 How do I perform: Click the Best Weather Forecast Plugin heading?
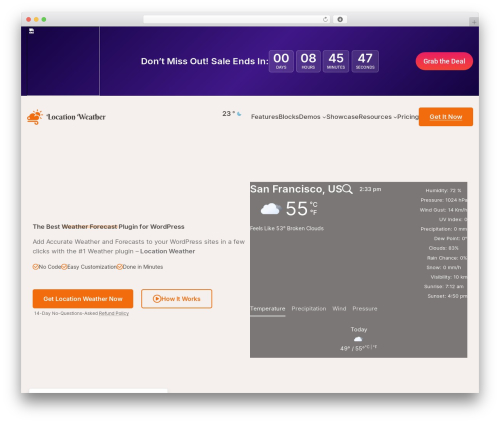pyautogui.click(x=108, y=227)
